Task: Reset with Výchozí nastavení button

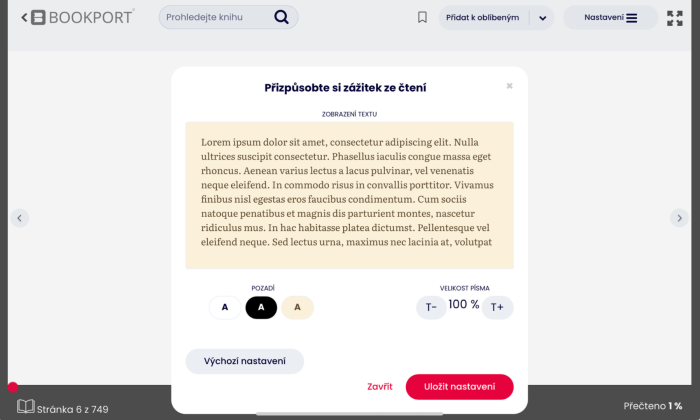Action: pos(245,361)
